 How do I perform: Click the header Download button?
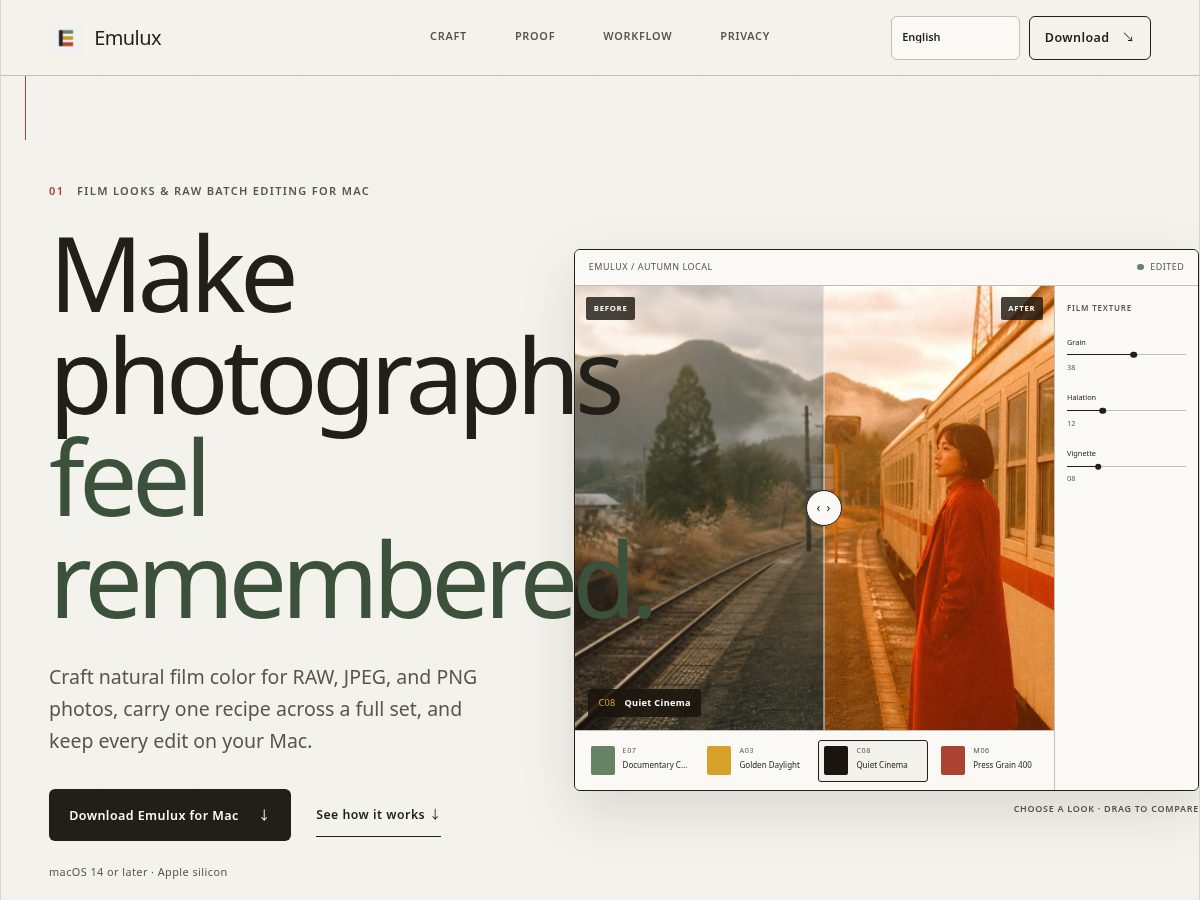coord(1090,38)
